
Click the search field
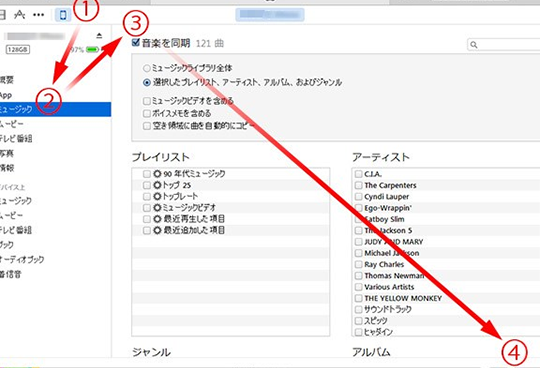(503, 45)
